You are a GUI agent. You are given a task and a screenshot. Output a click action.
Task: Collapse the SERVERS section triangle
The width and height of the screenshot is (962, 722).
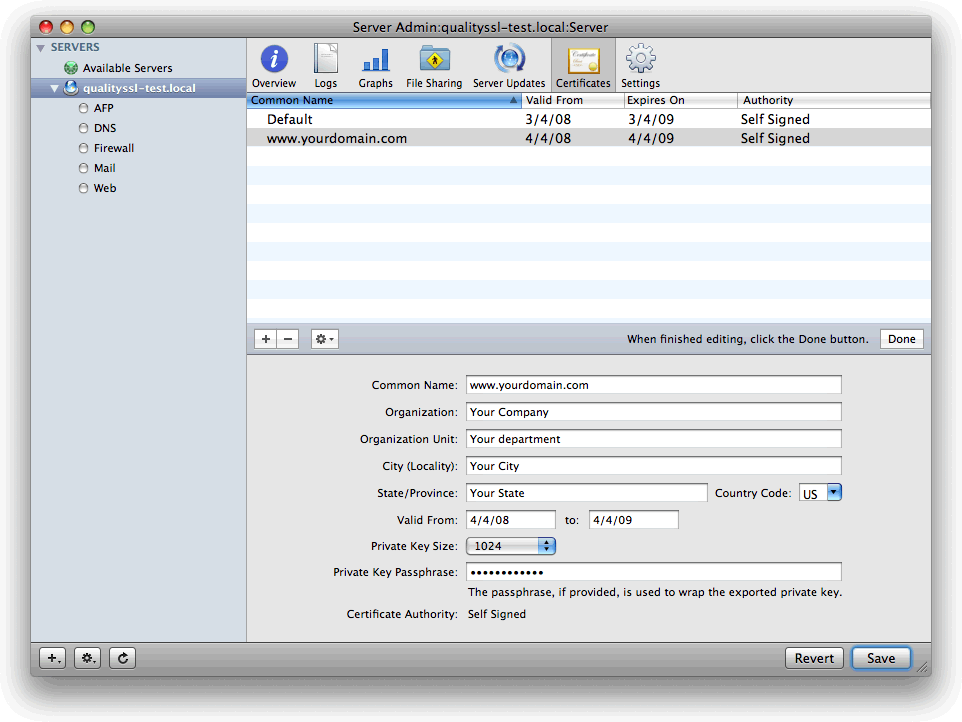[40, 48]
